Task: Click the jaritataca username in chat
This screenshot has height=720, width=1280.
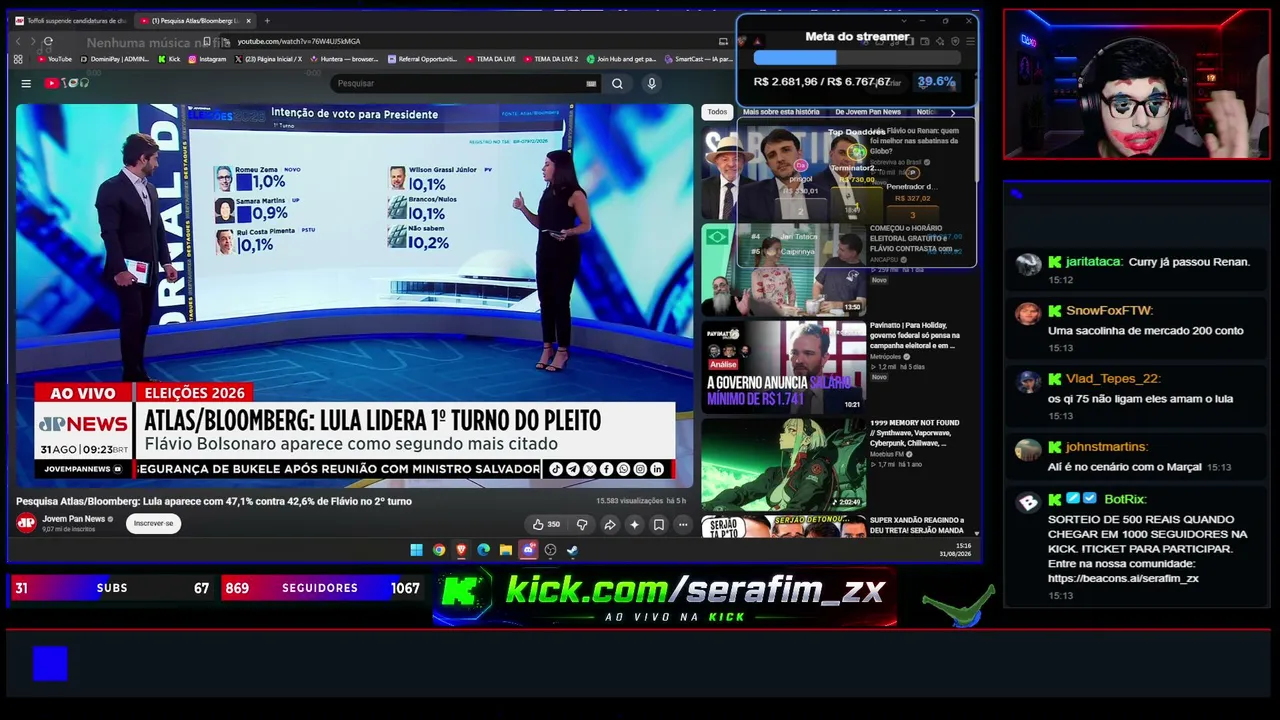Action: pos(1093,262)
